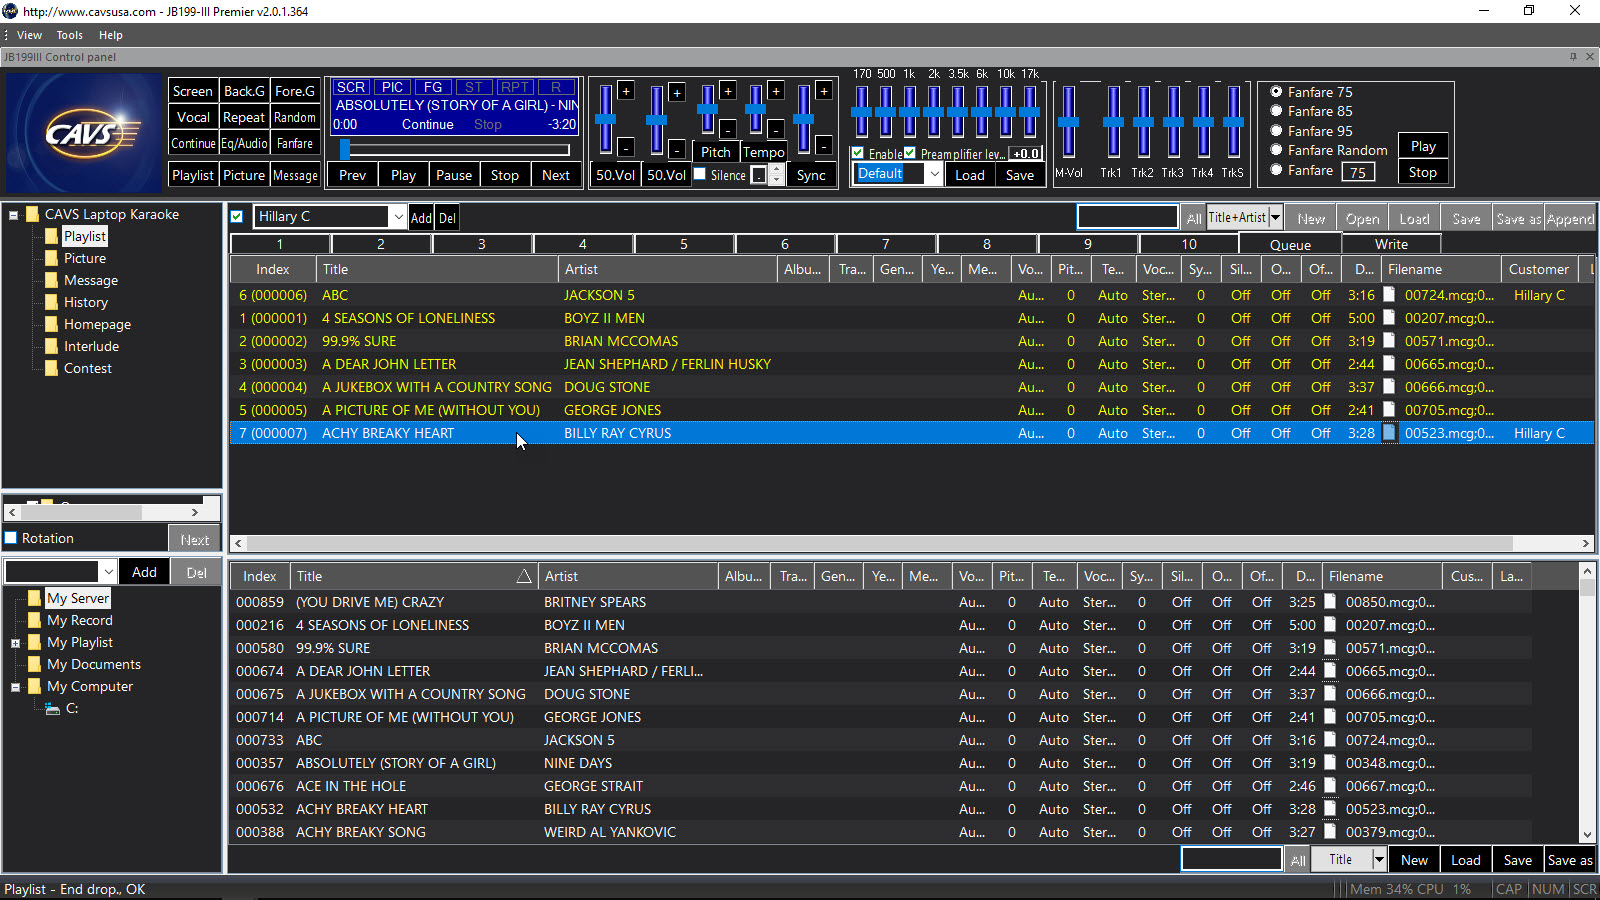Click the playlist search input field
The width and height of the screenshot is (1600, 900).
[1127, 217]
